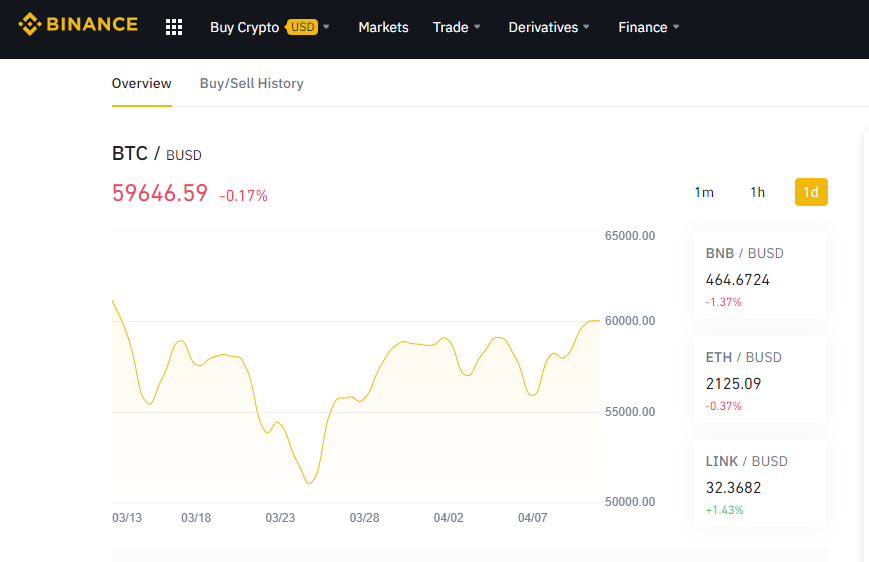The height and width of the screenshot is (562, 869).
Task: Click the 03/18 date label
Action: [196, 518]
